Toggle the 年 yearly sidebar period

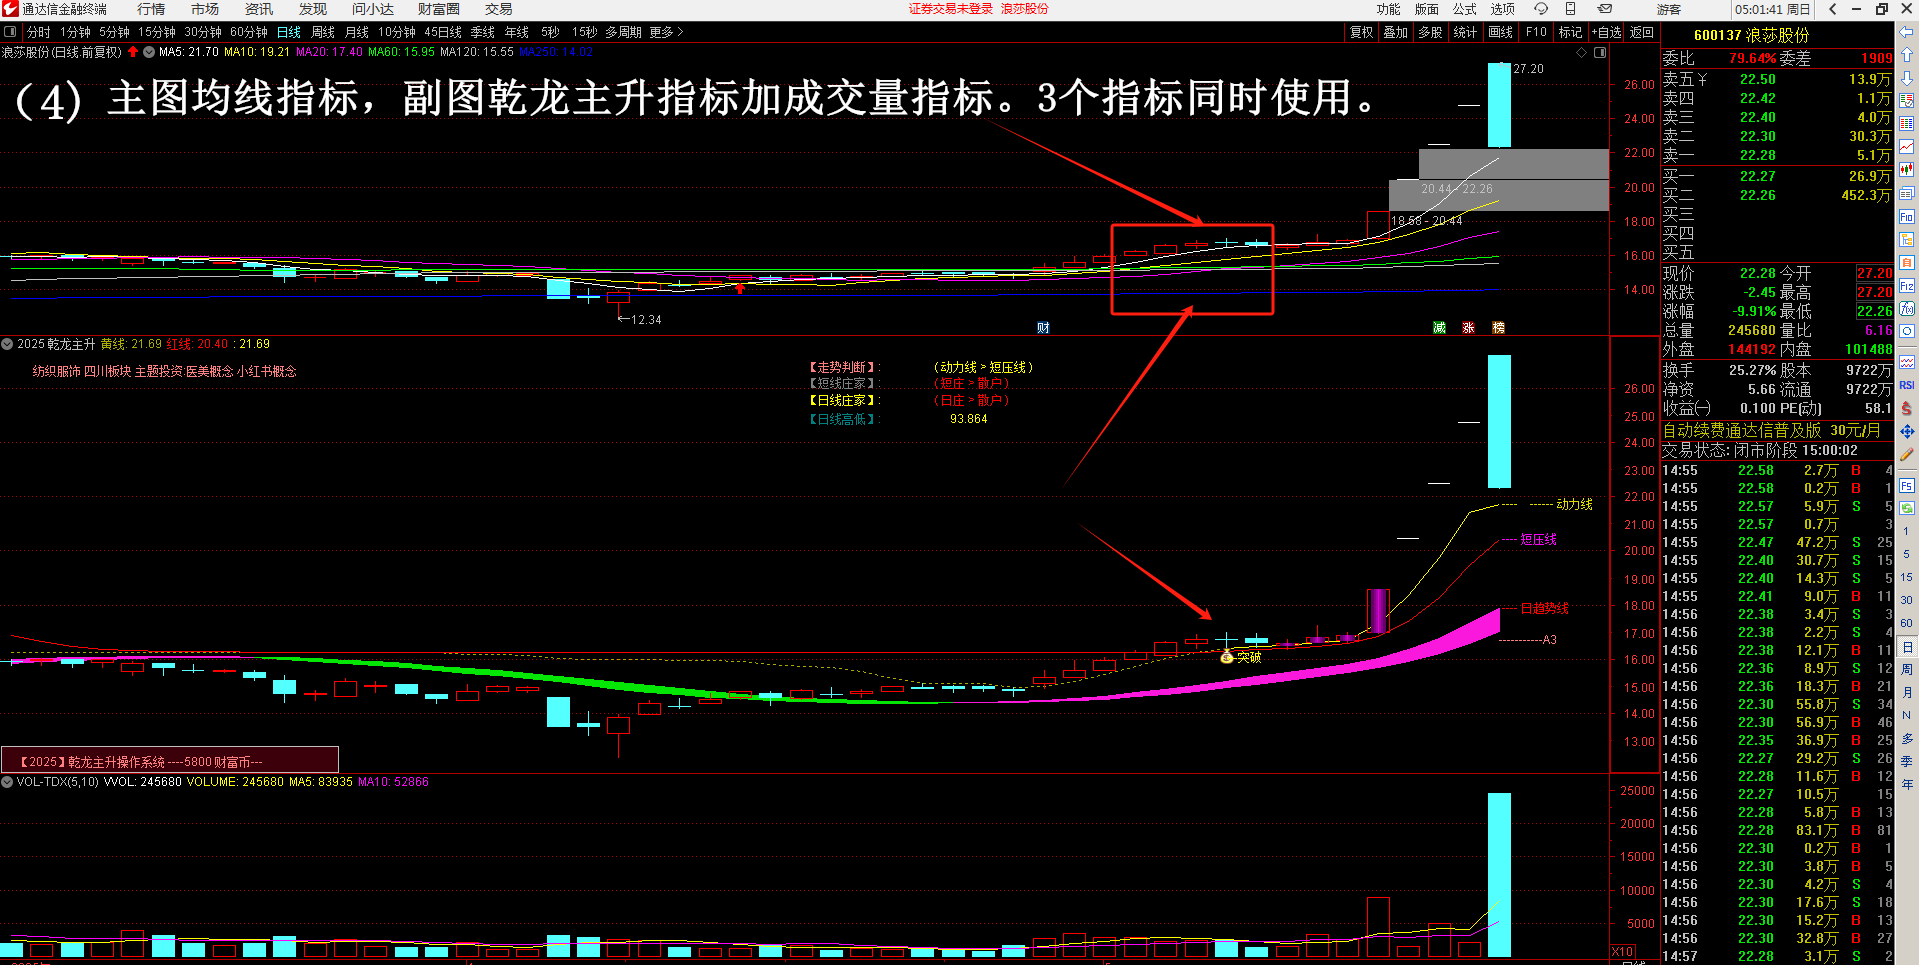point(1907,784)
